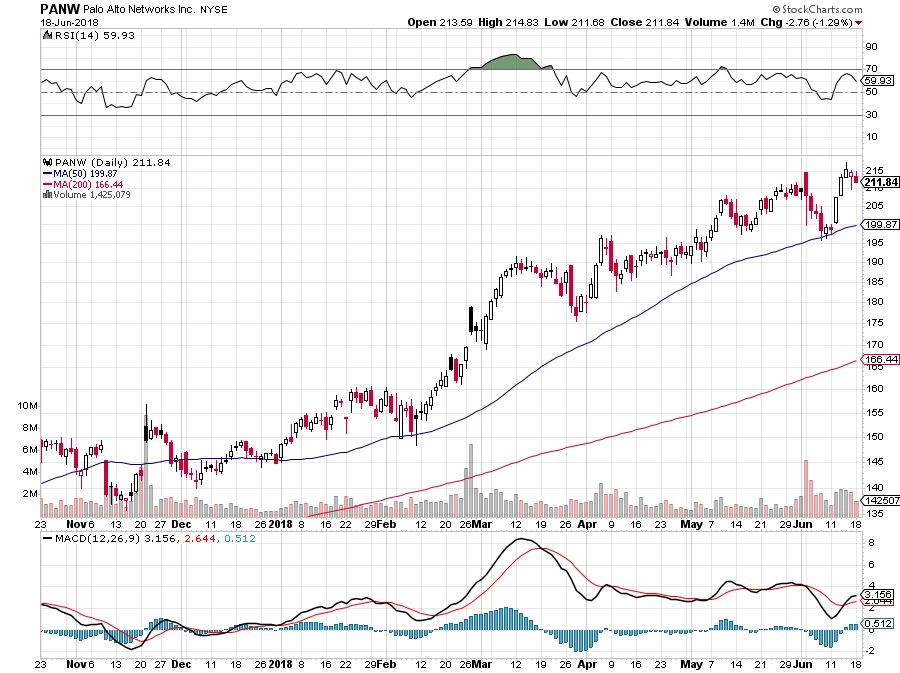Image resolution: width=900 pixels, height=673 pixels.
Task: Click the 3.156 tag on the MACD axis
Action: 878,594
